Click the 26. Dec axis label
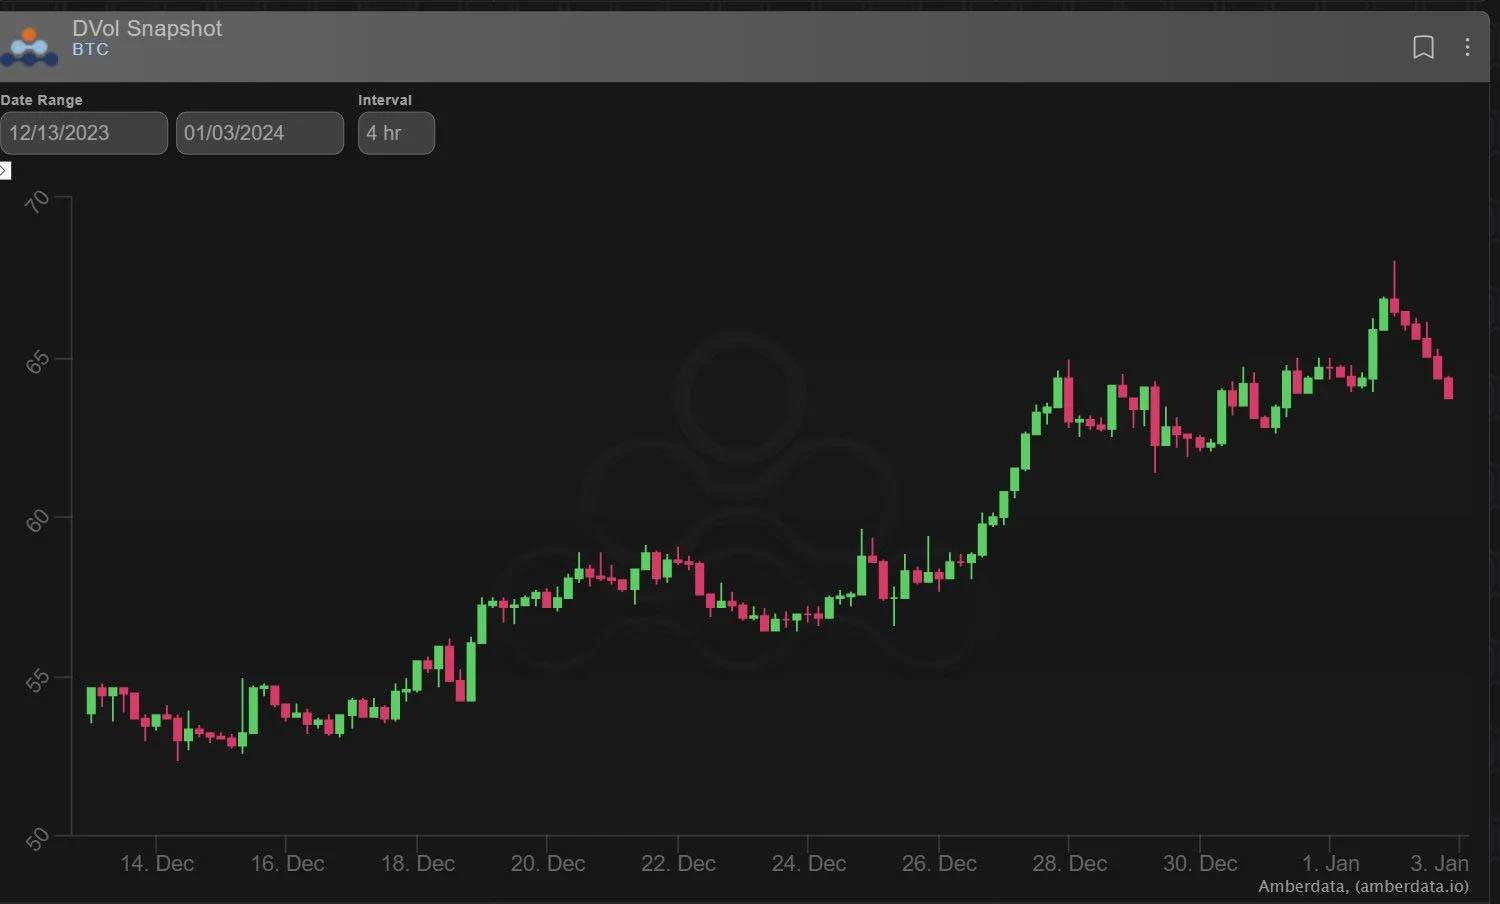 939,863
